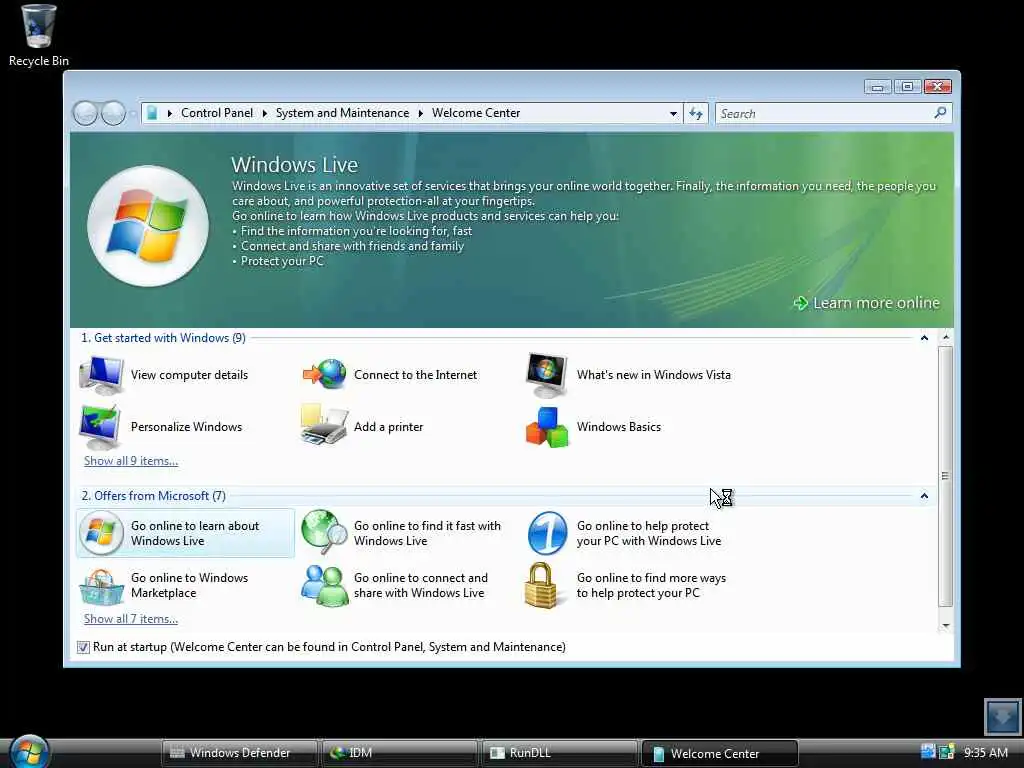Click the Windows Live learn about icon
The width and height of the screenshot is (1024, 768).
tap(101, 533)
